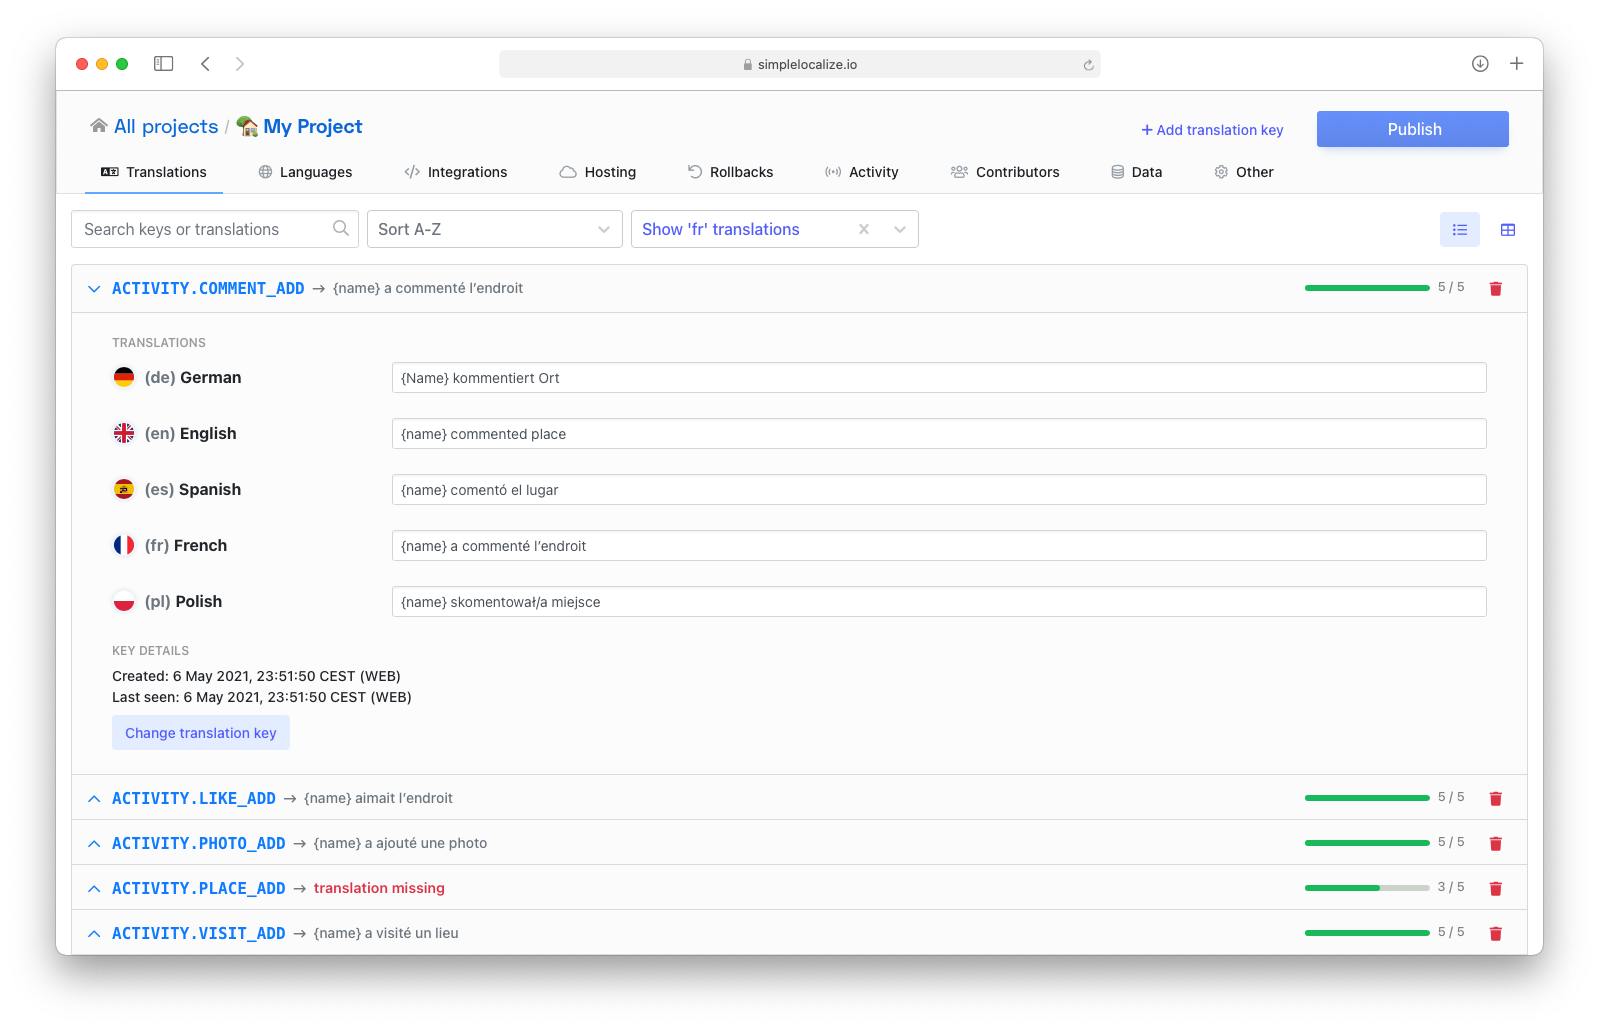The image size is (1599, 1029).
Task: Expand the ACTIVITY.PLACE_ADD row chevron
Action: point(94,889)
